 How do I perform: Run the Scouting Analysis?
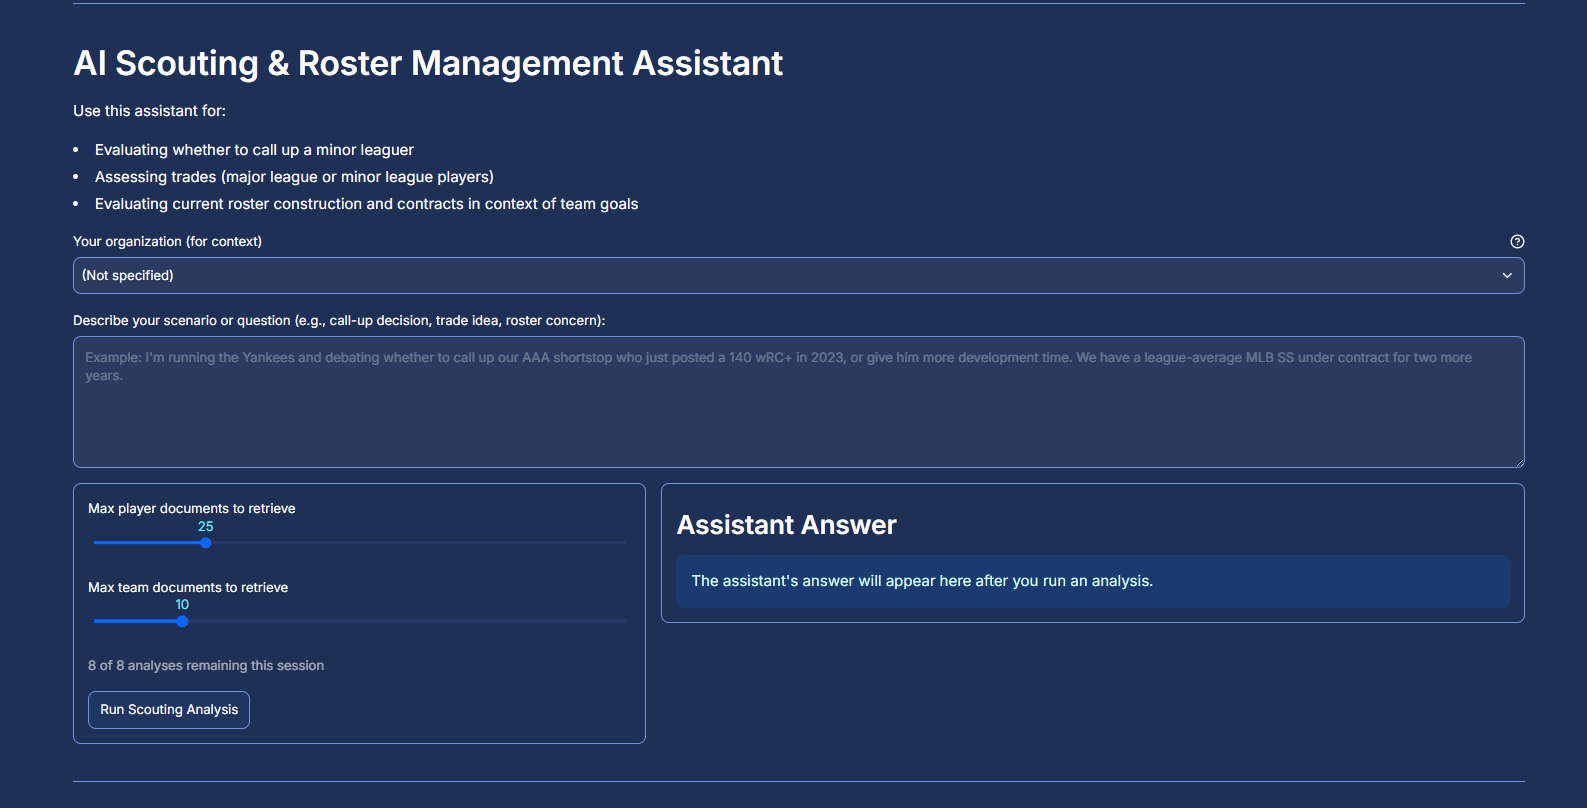[x=169, y=710]
